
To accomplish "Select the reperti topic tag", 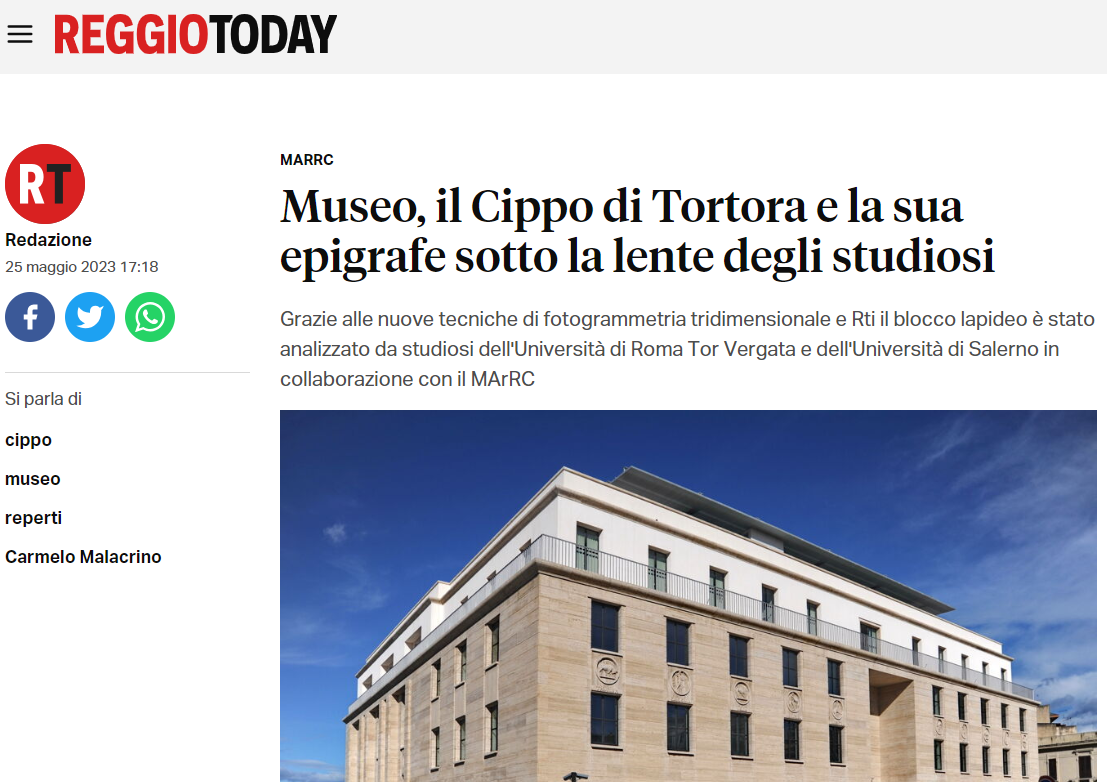I will [33, 518].
